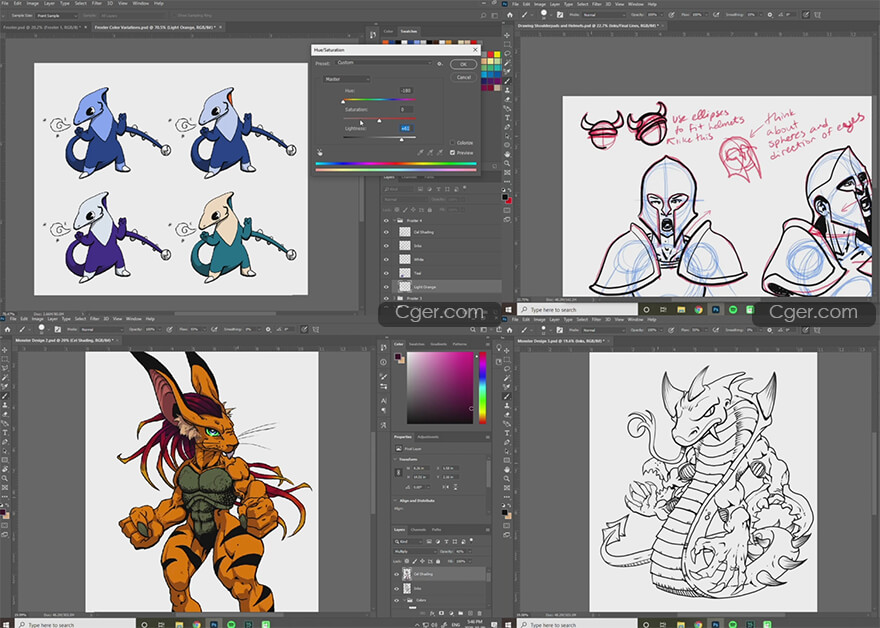Collapse the Transform section in Properties
Viewport: 880px width, 628px height.
396,459
